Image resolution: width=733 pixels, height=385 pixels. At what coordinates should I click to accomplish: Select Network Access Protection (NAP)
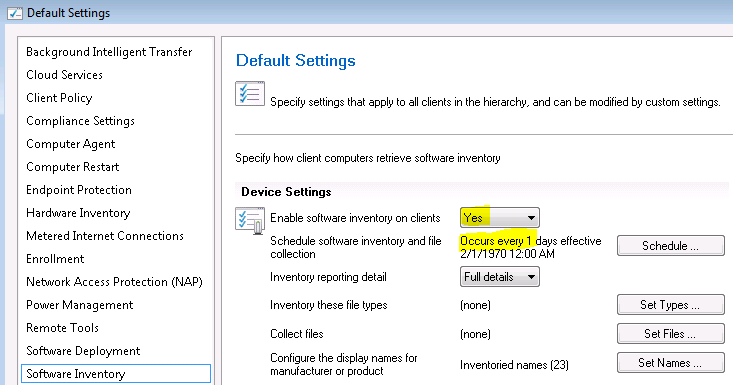point(115,282)
